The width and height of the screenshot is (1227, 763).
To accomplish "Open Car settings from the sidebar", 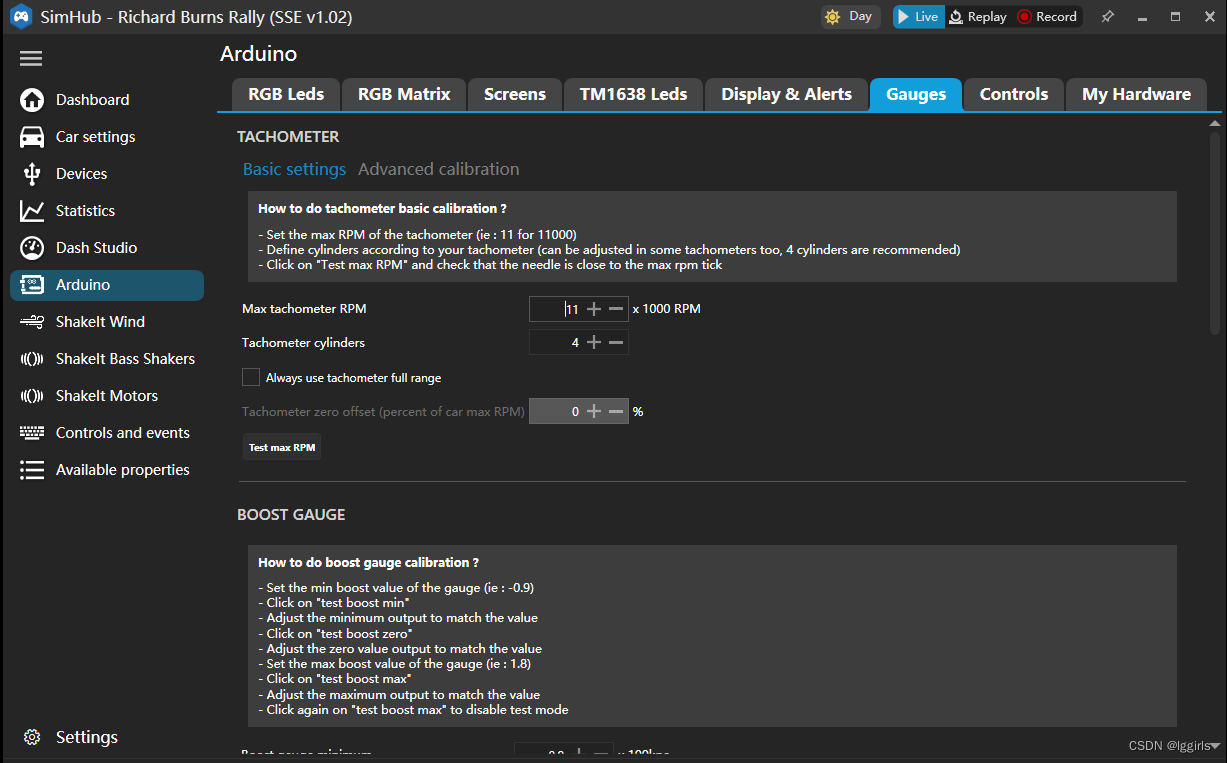I will 107,137.
